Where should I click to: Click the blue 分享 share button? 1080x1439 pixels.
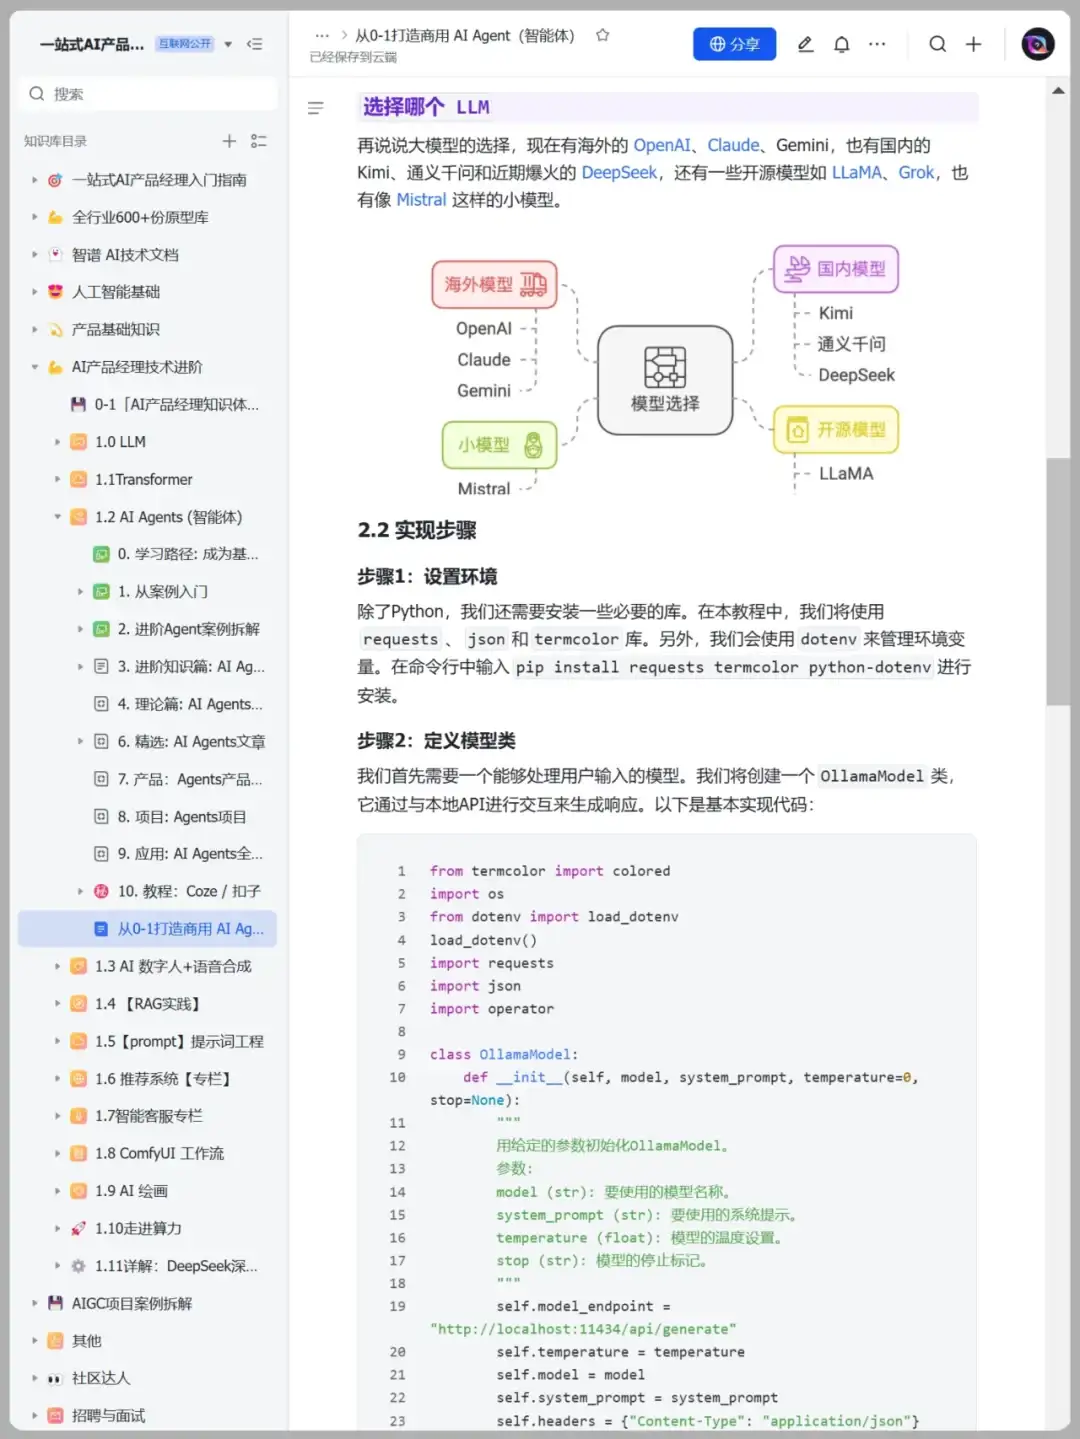734,43
